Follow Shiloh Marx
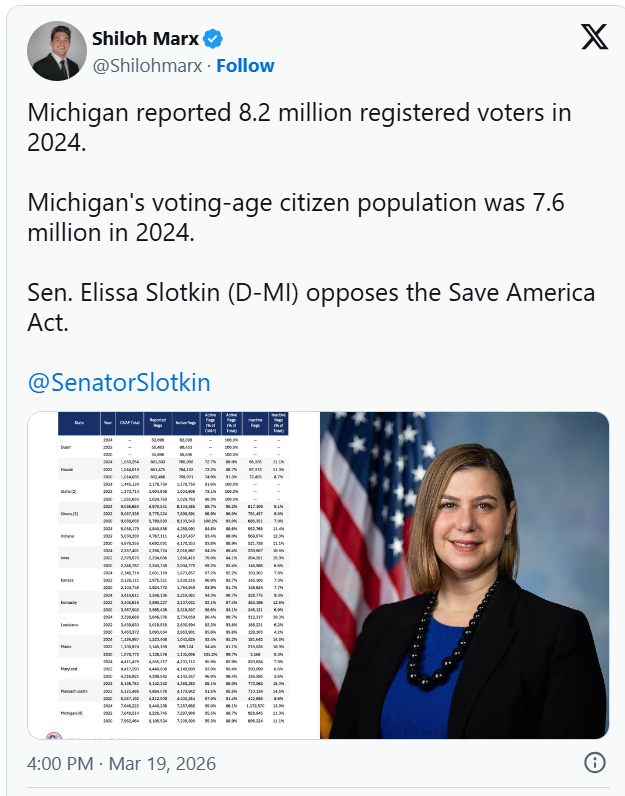The image size is (625, 796). (245, 66)
